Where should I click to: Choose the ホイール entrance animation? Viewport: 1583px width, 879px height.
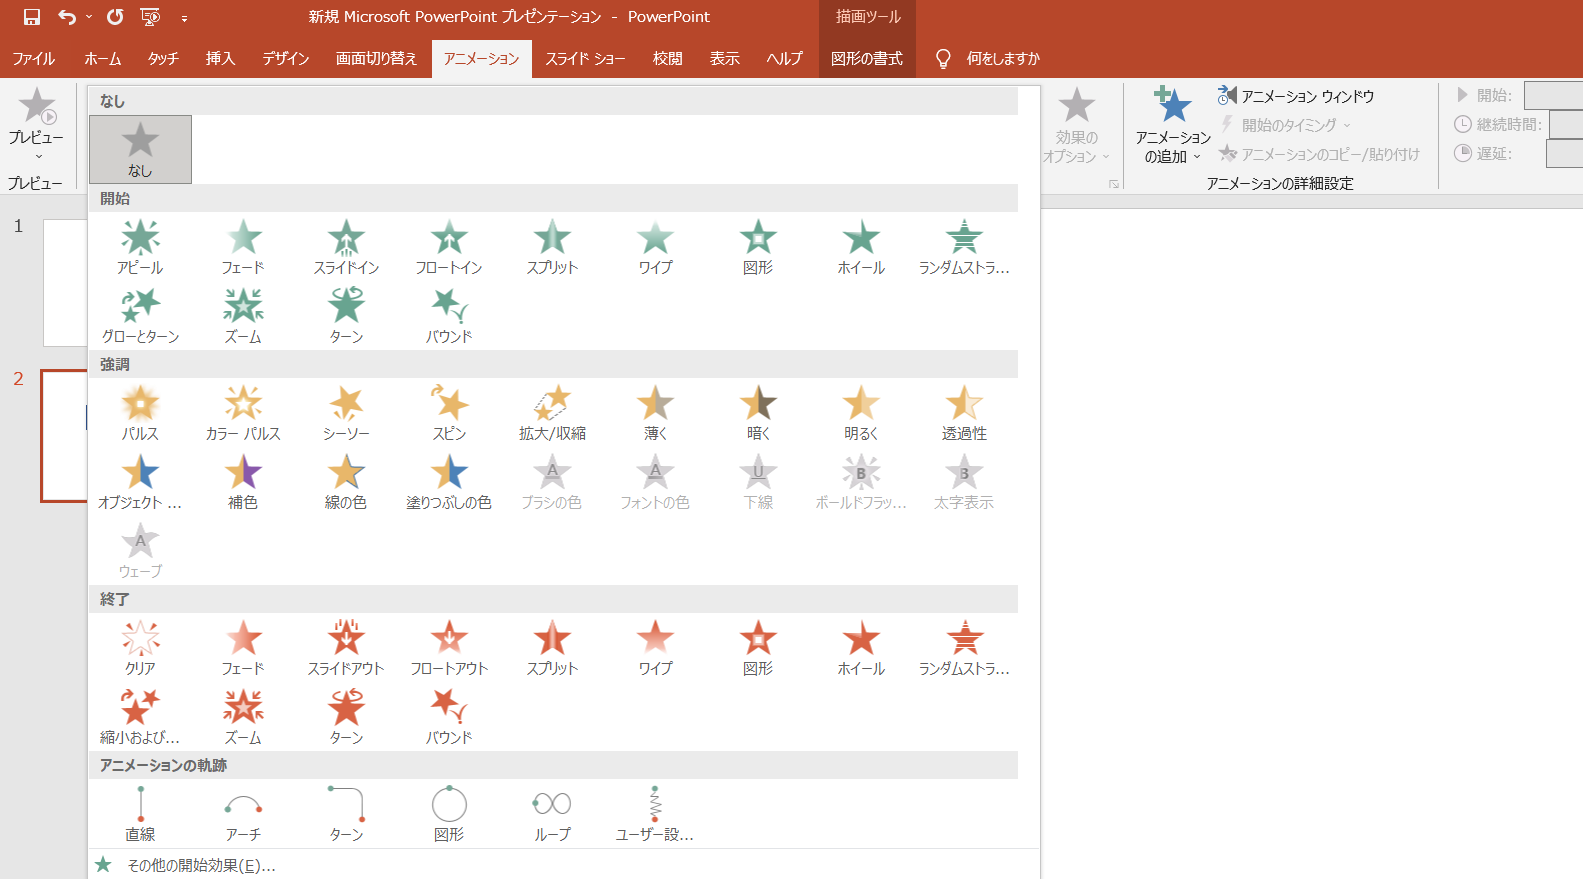click(861, 246)
